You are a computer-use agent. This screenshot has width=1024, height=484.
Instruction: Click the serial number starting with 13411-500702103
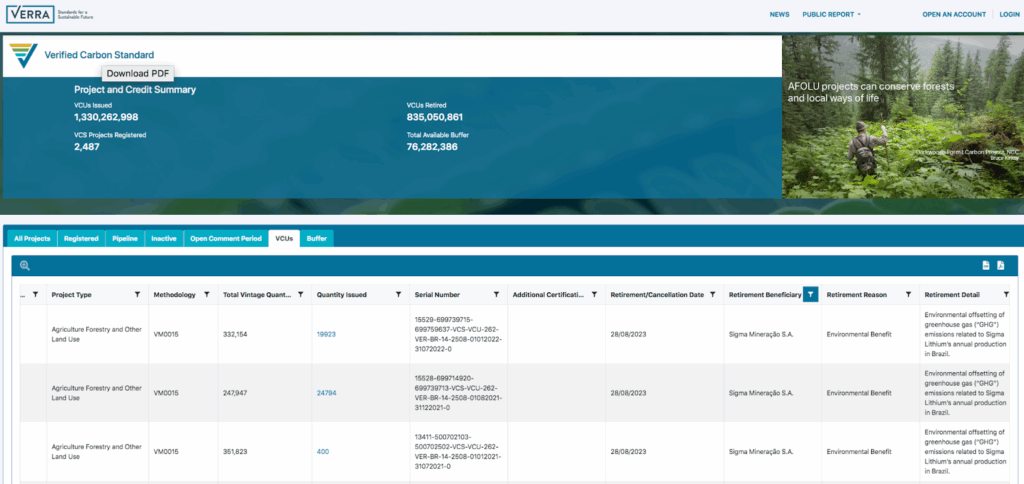click(x=458, y=451)
